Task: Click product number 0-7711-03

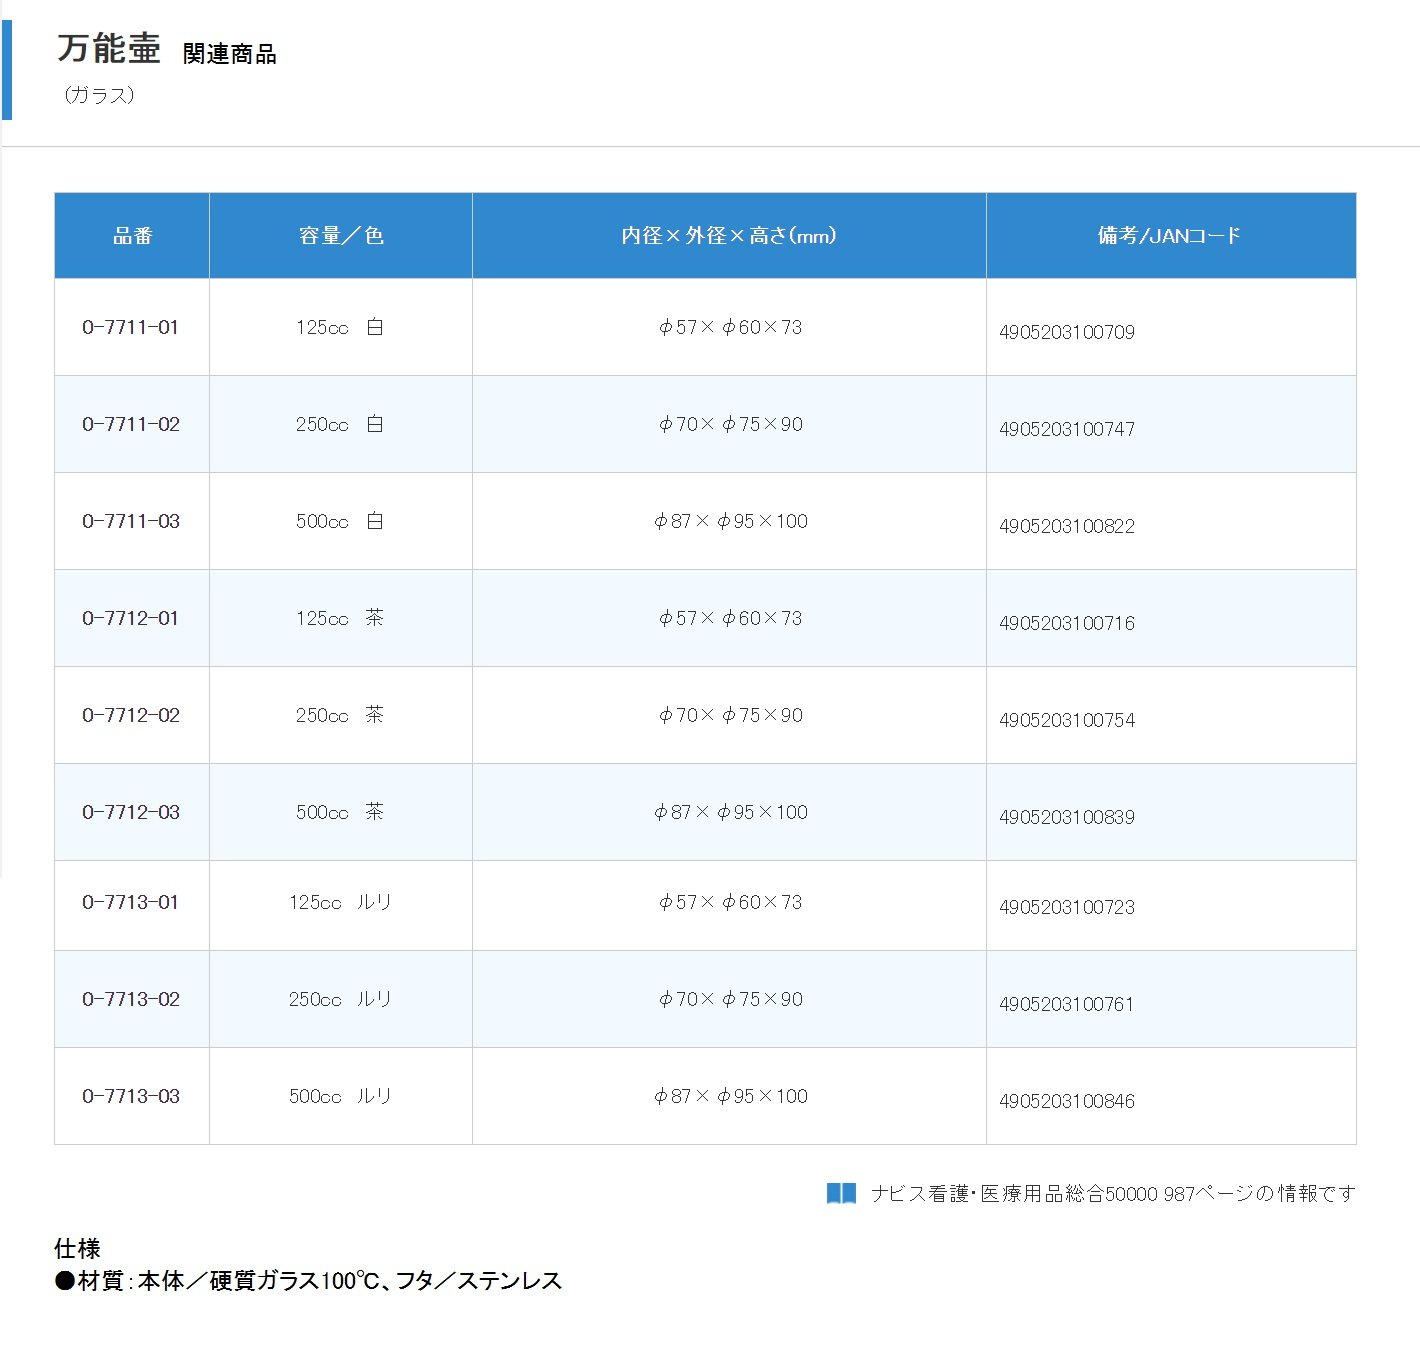Action: click(131, 522)
